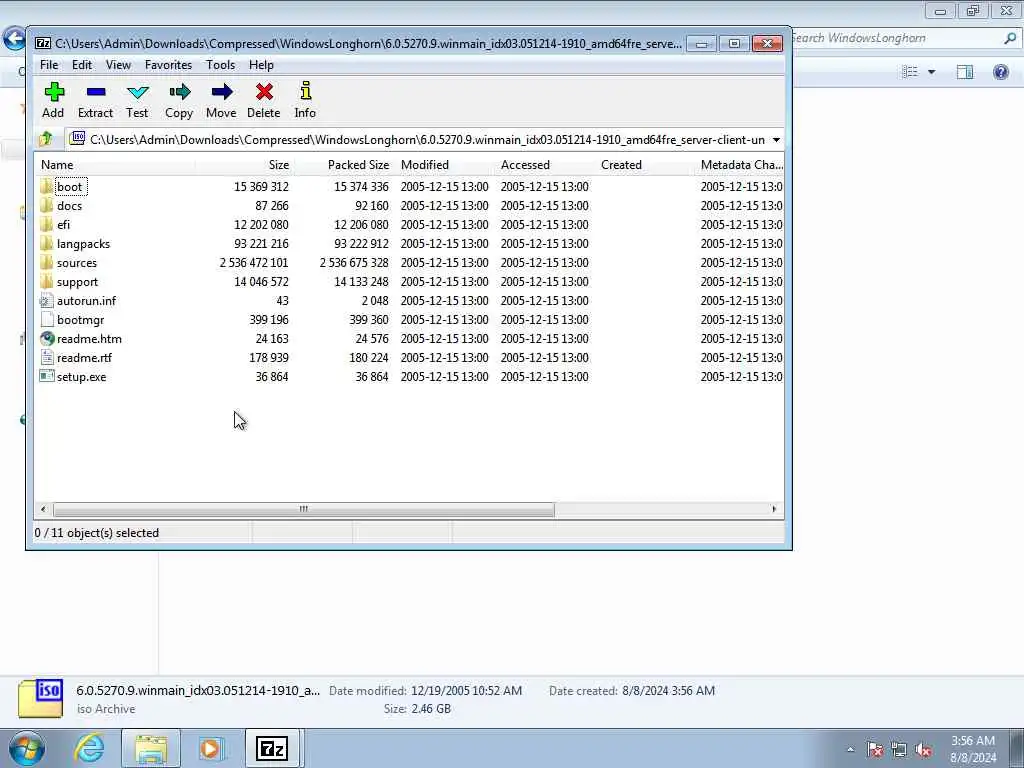1024x768 pixels.
Task: Sort by the Name column header
Action: point(114,165)
